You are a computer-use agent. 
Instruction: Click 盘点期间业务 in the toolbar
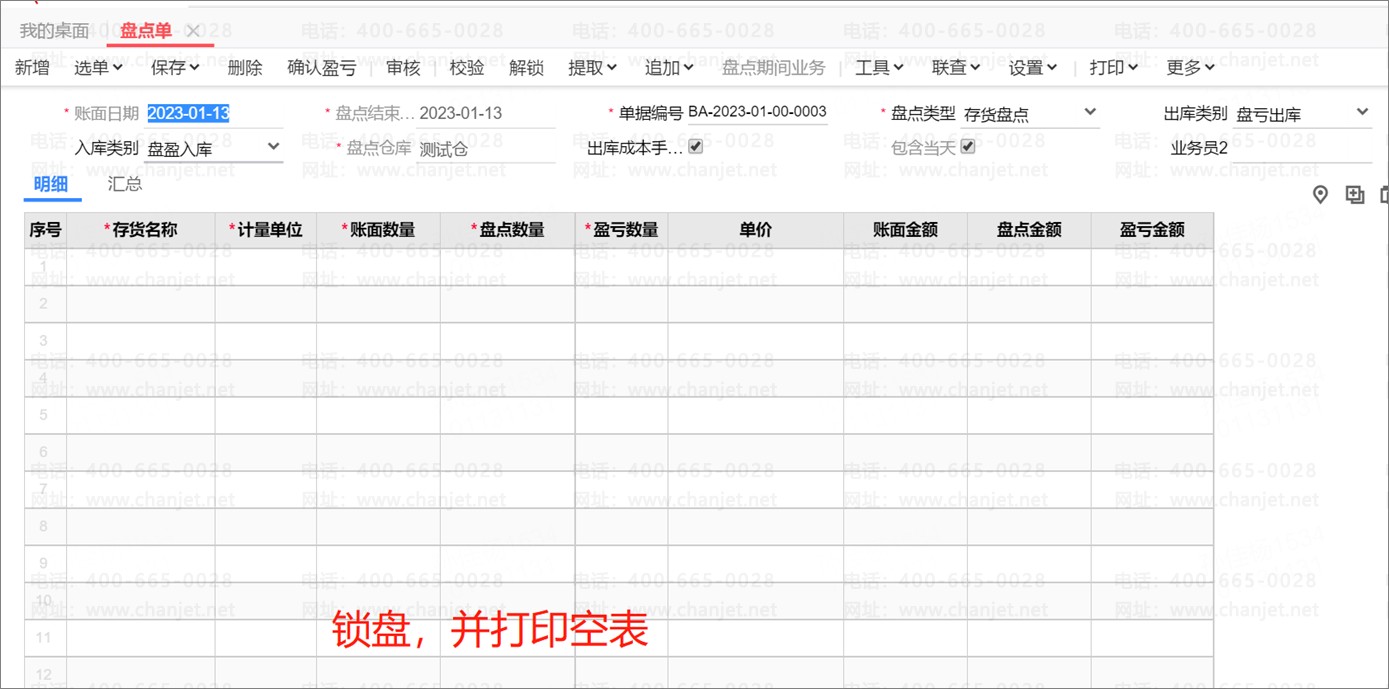(774, 68)
